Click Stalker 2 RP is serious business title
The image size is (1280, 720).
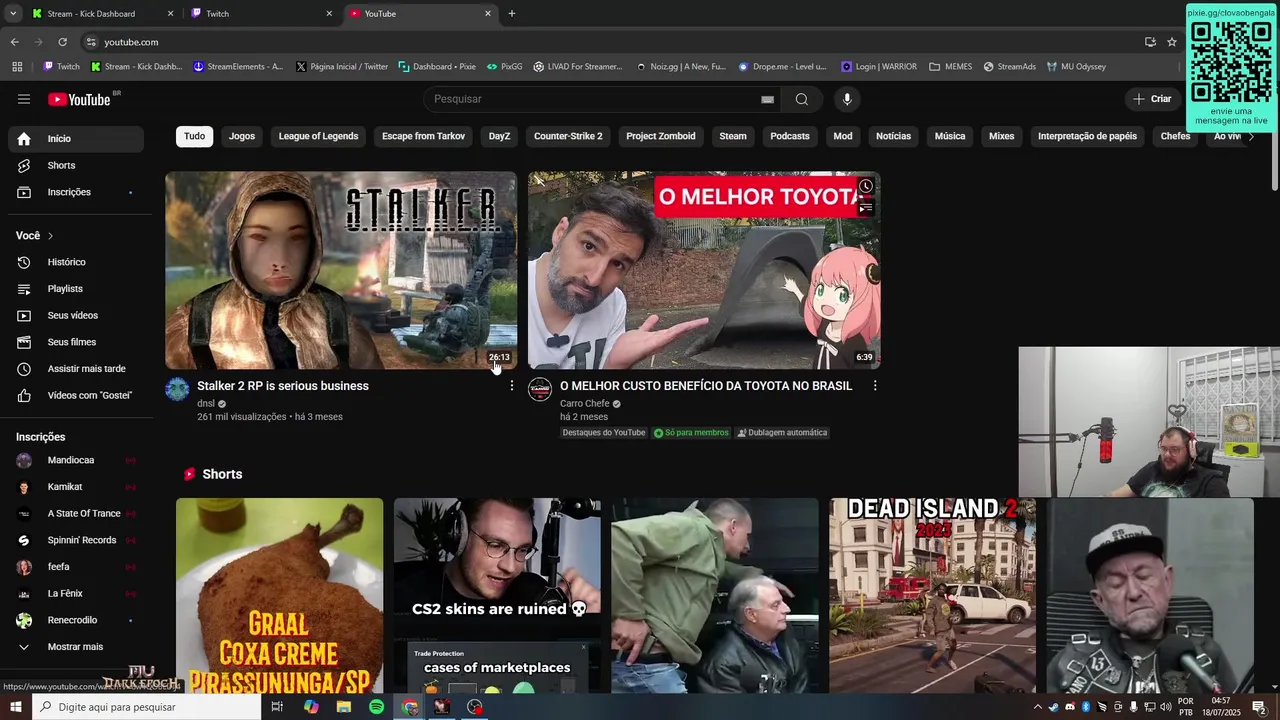[283, 386]
